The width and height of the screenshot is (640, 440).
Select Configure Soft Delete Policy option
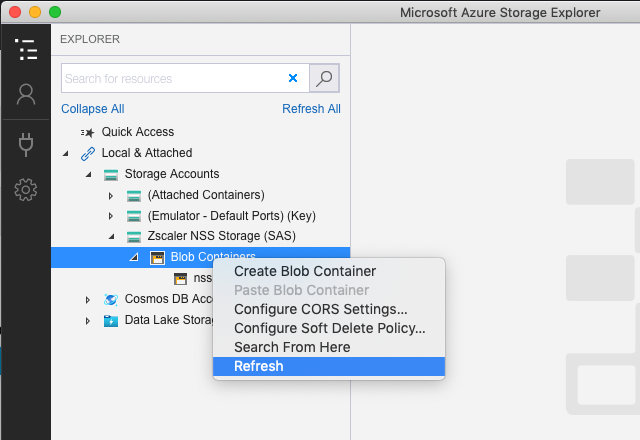pos(329,328)
